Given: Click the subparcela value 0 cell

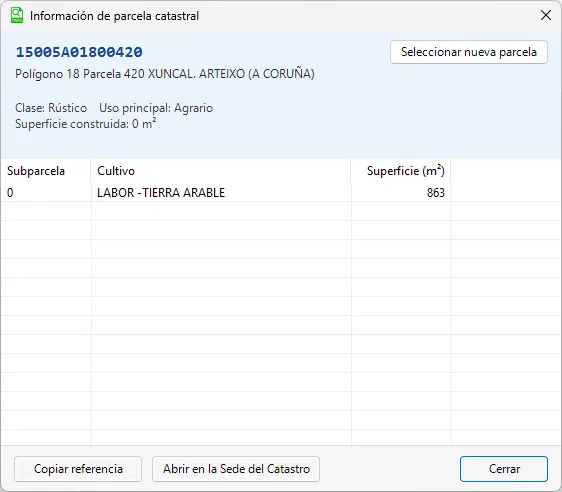Looking at the screenshot, I should tap(46, 193).
